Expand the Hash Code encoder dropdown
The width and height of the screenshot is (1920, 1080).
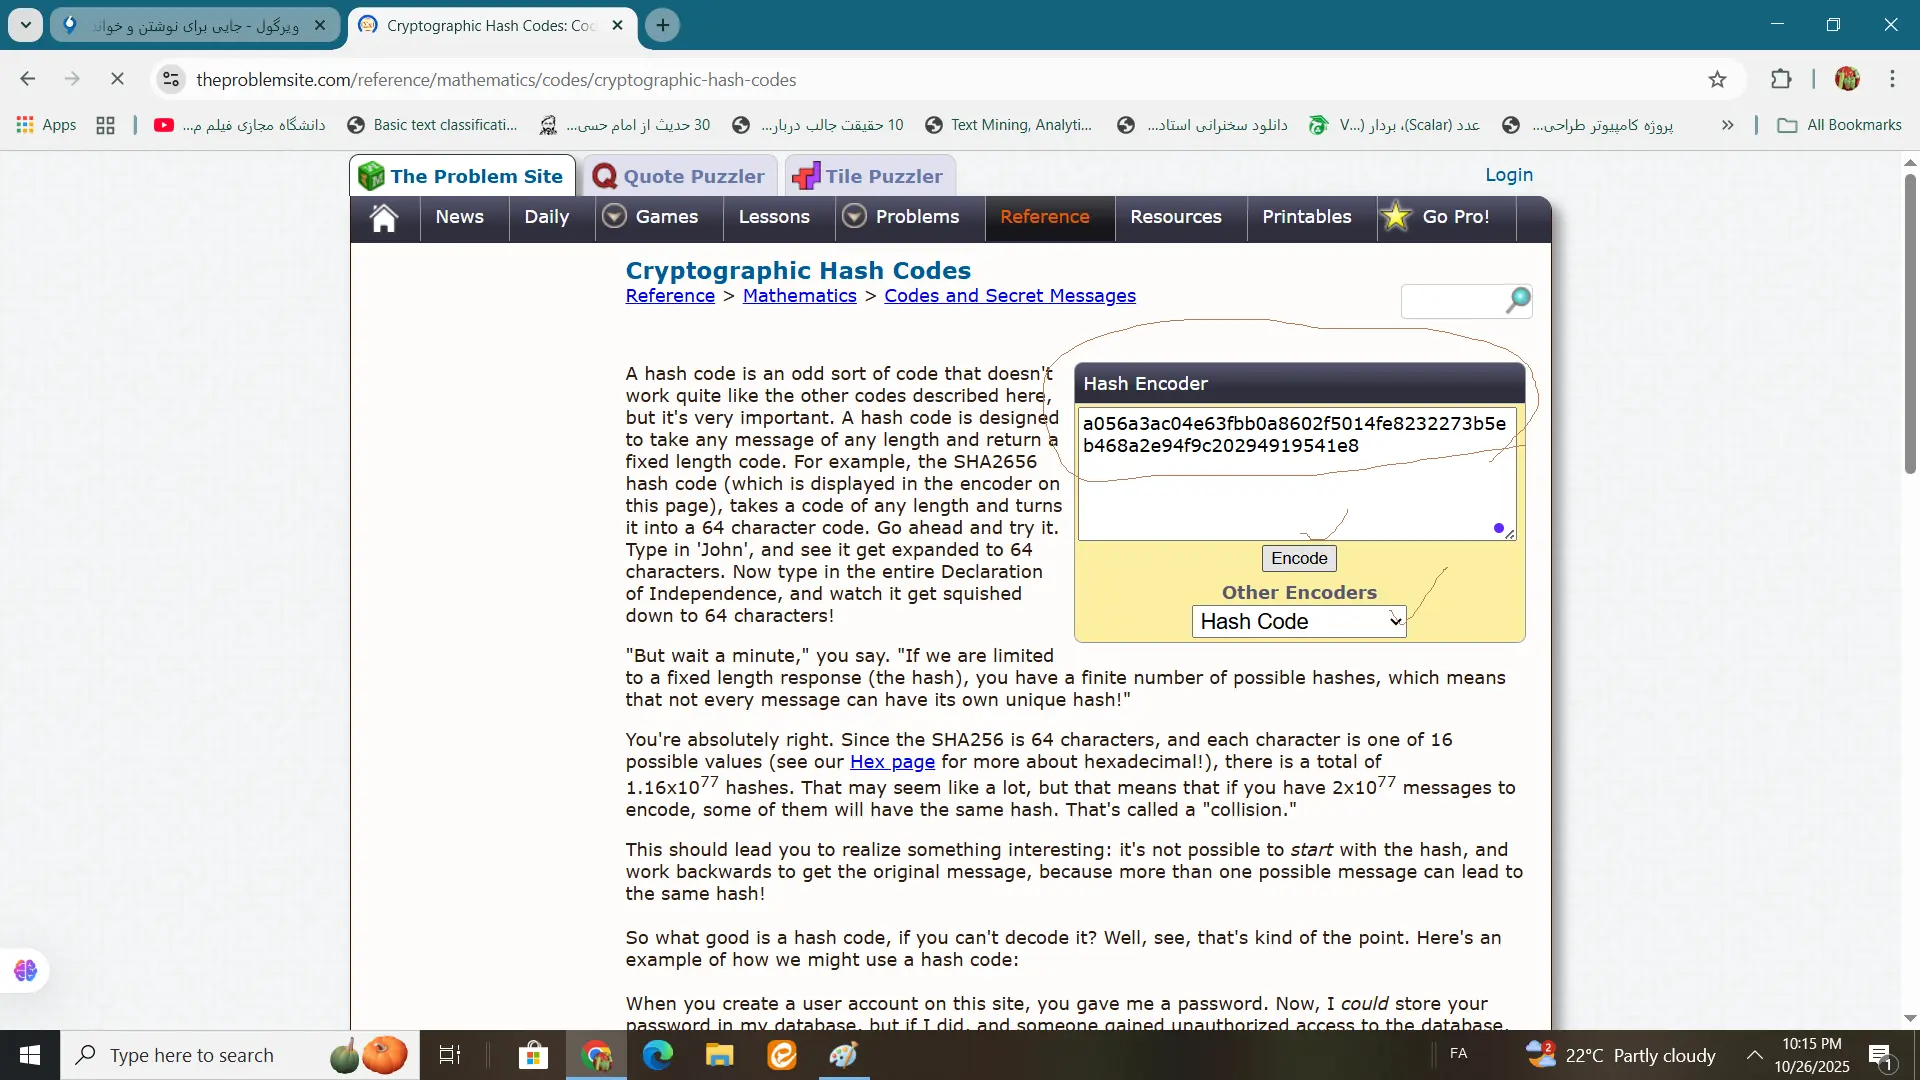(1298, 622)
